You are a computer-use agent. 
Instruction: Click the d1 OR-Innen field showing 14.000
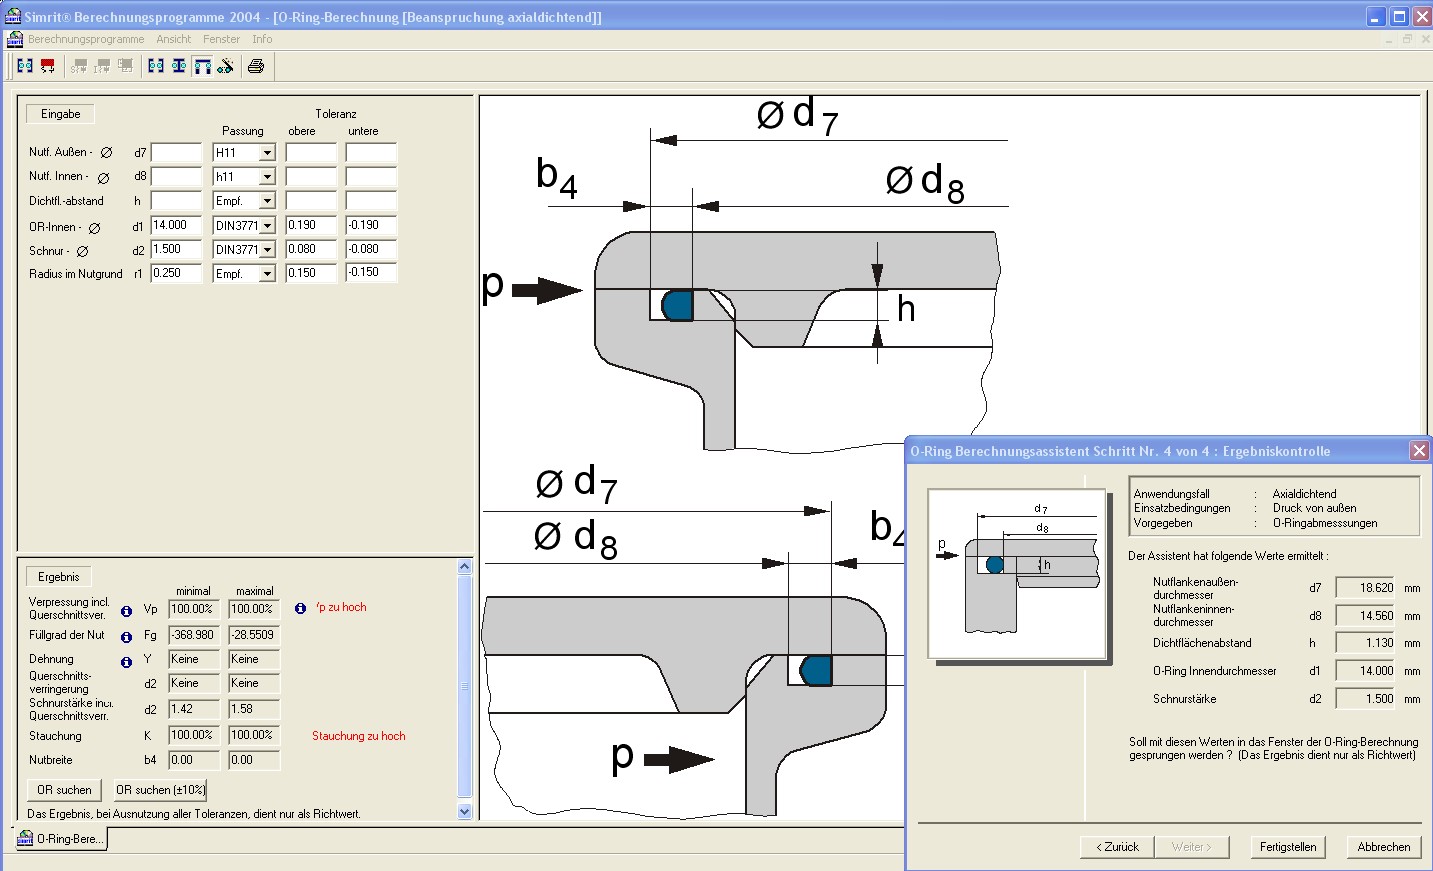pyautogui.click(x=176, y=226)
